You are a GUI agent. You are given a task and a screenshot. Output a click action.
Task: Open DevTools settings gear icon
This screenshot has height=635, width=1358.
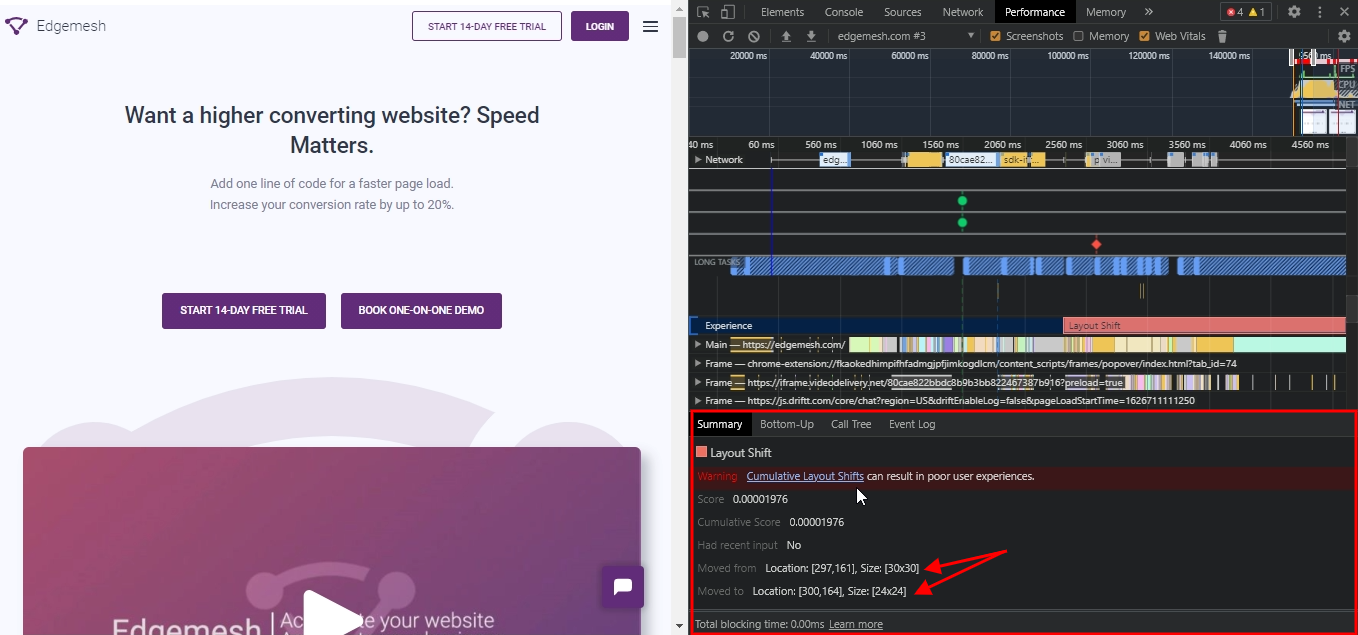(x=1294, y=12)
